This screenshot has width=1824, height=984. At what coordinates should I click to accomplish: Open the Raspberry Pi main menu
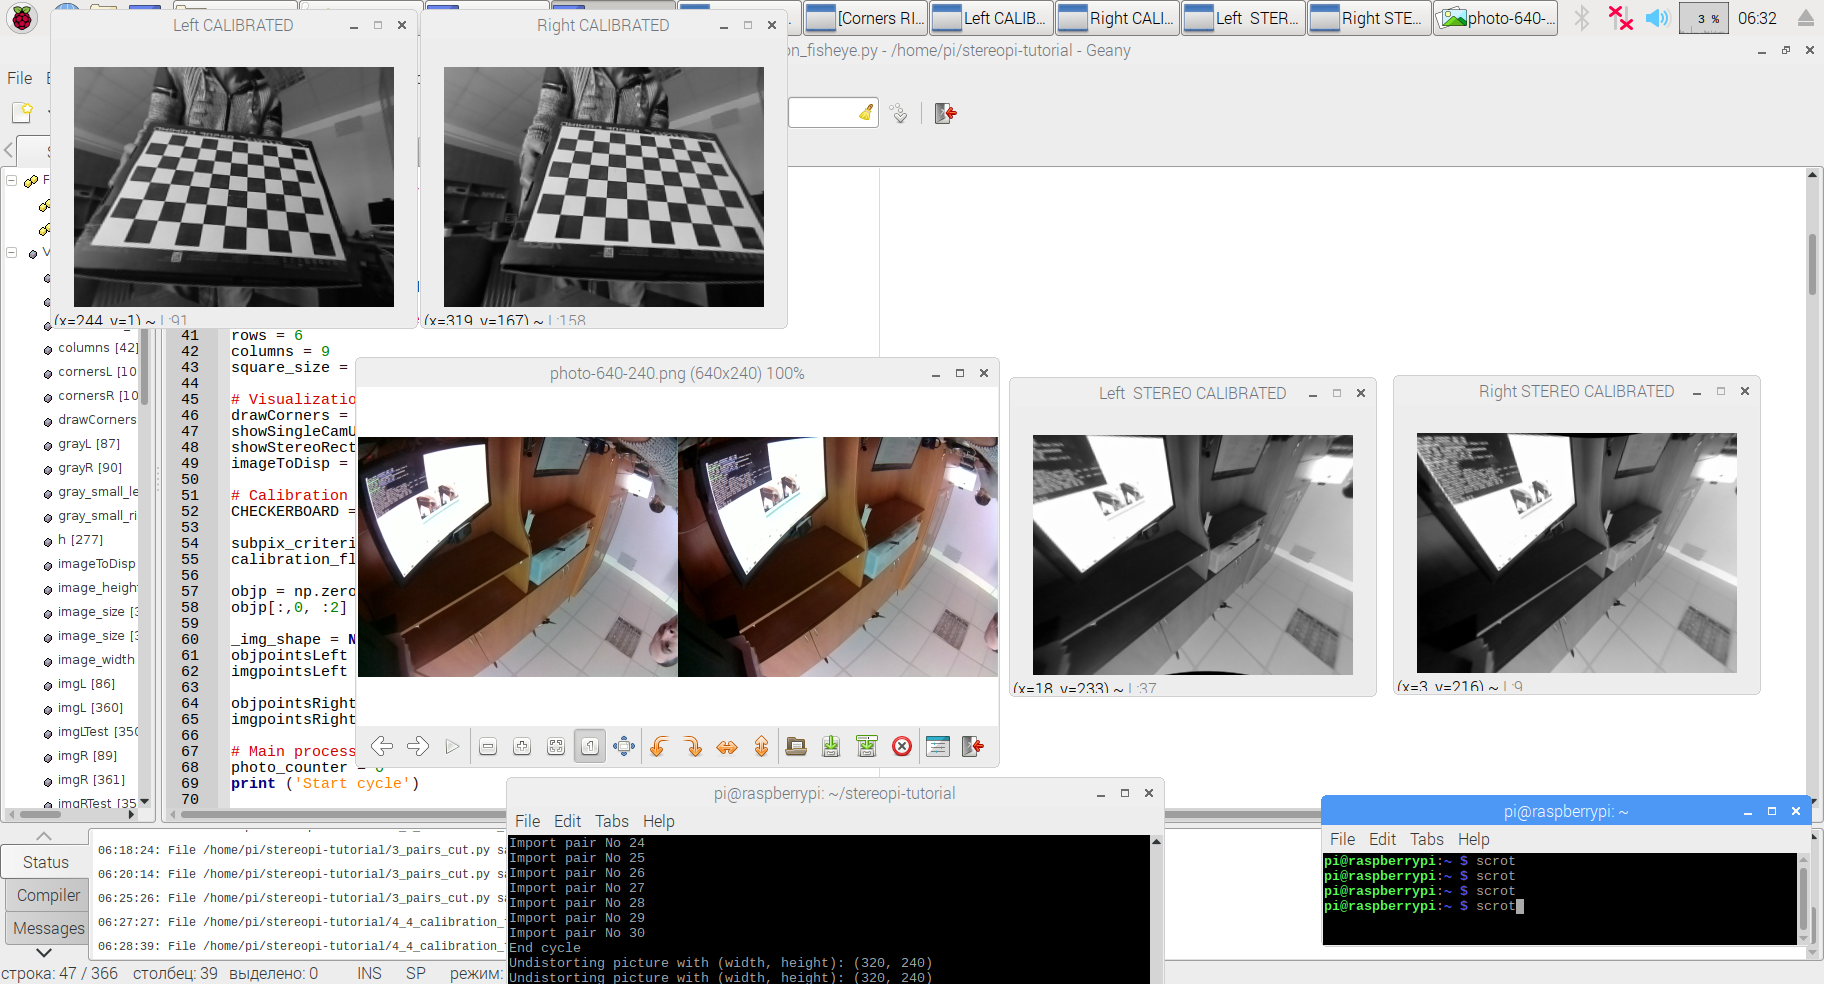[x=22, y=18]
